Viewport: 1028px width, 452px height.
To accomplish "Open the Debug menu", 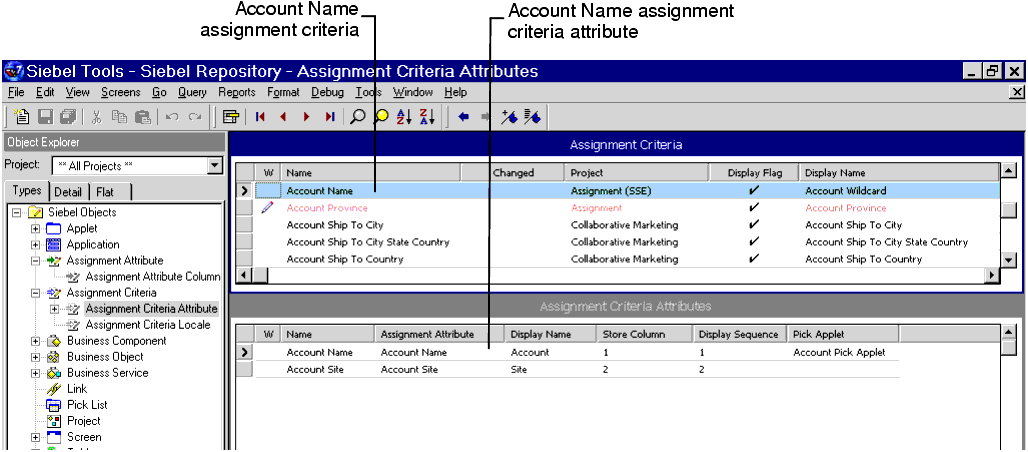I will [327, 92].
